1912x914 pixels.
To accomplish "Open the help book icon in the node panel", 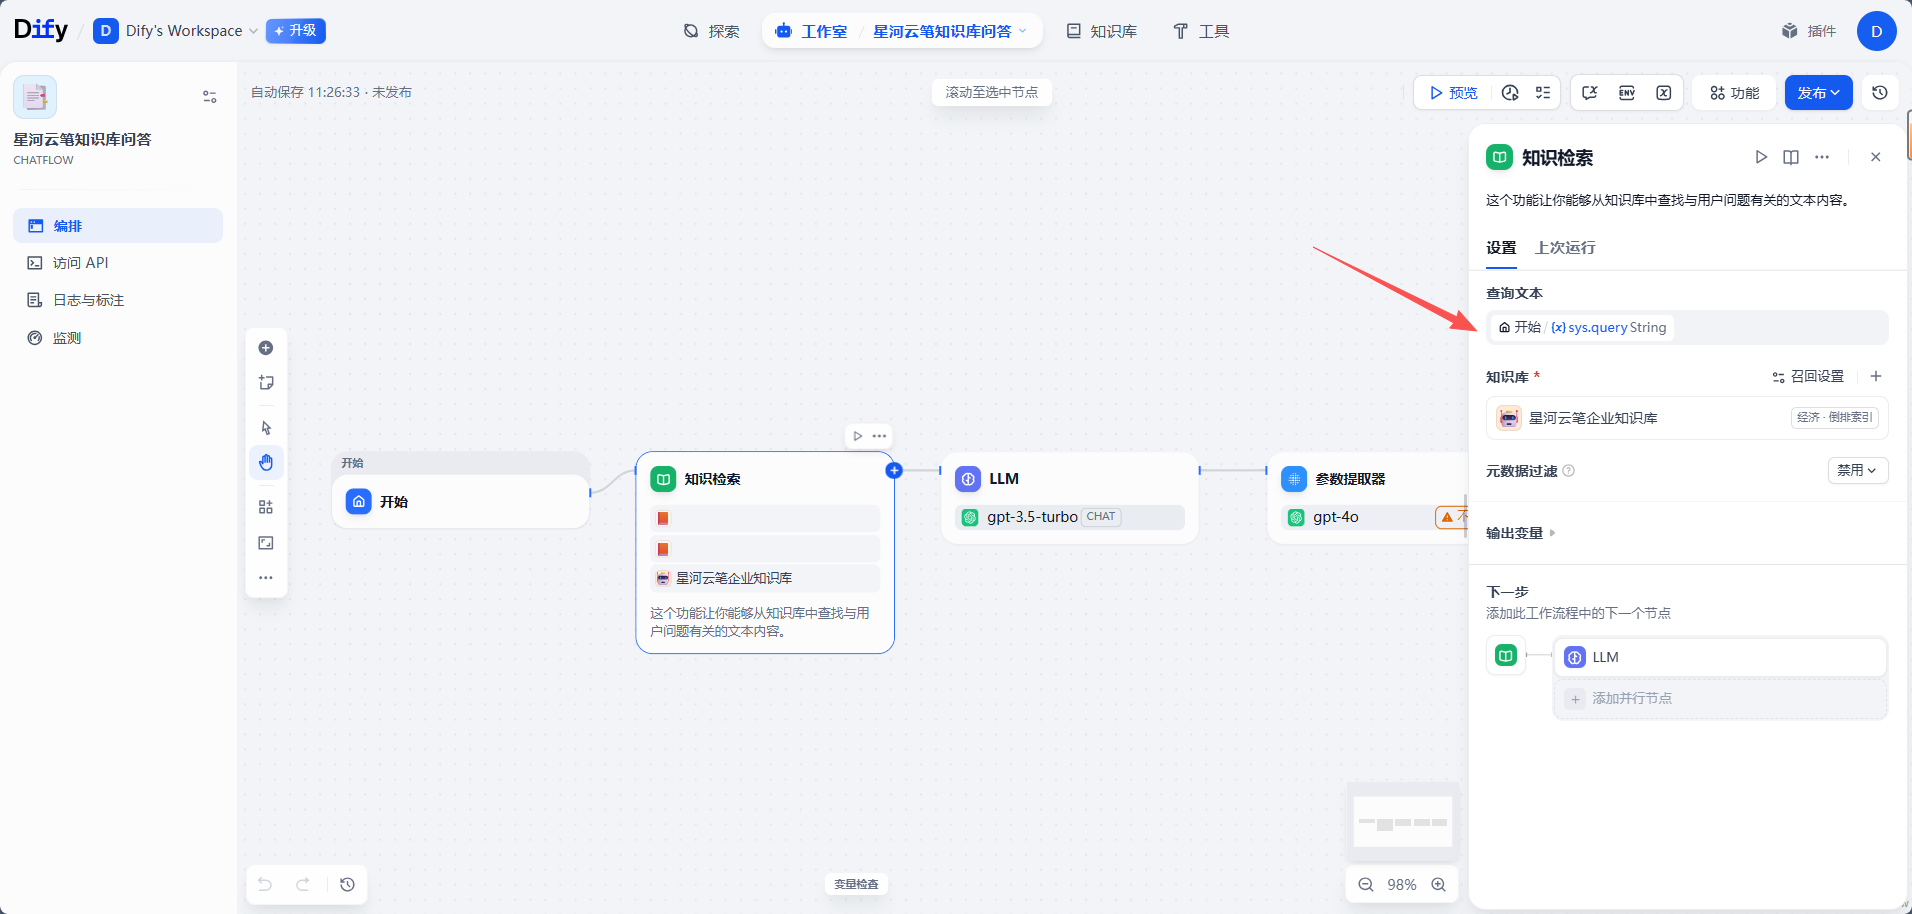I will tap(1791, 157).
